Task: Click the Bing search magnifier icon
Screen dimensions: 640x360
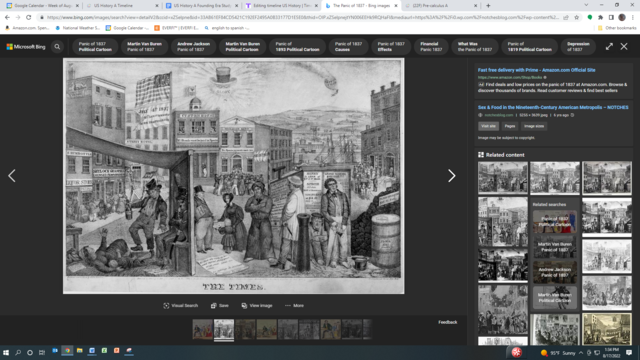Action: coord(57,47)
